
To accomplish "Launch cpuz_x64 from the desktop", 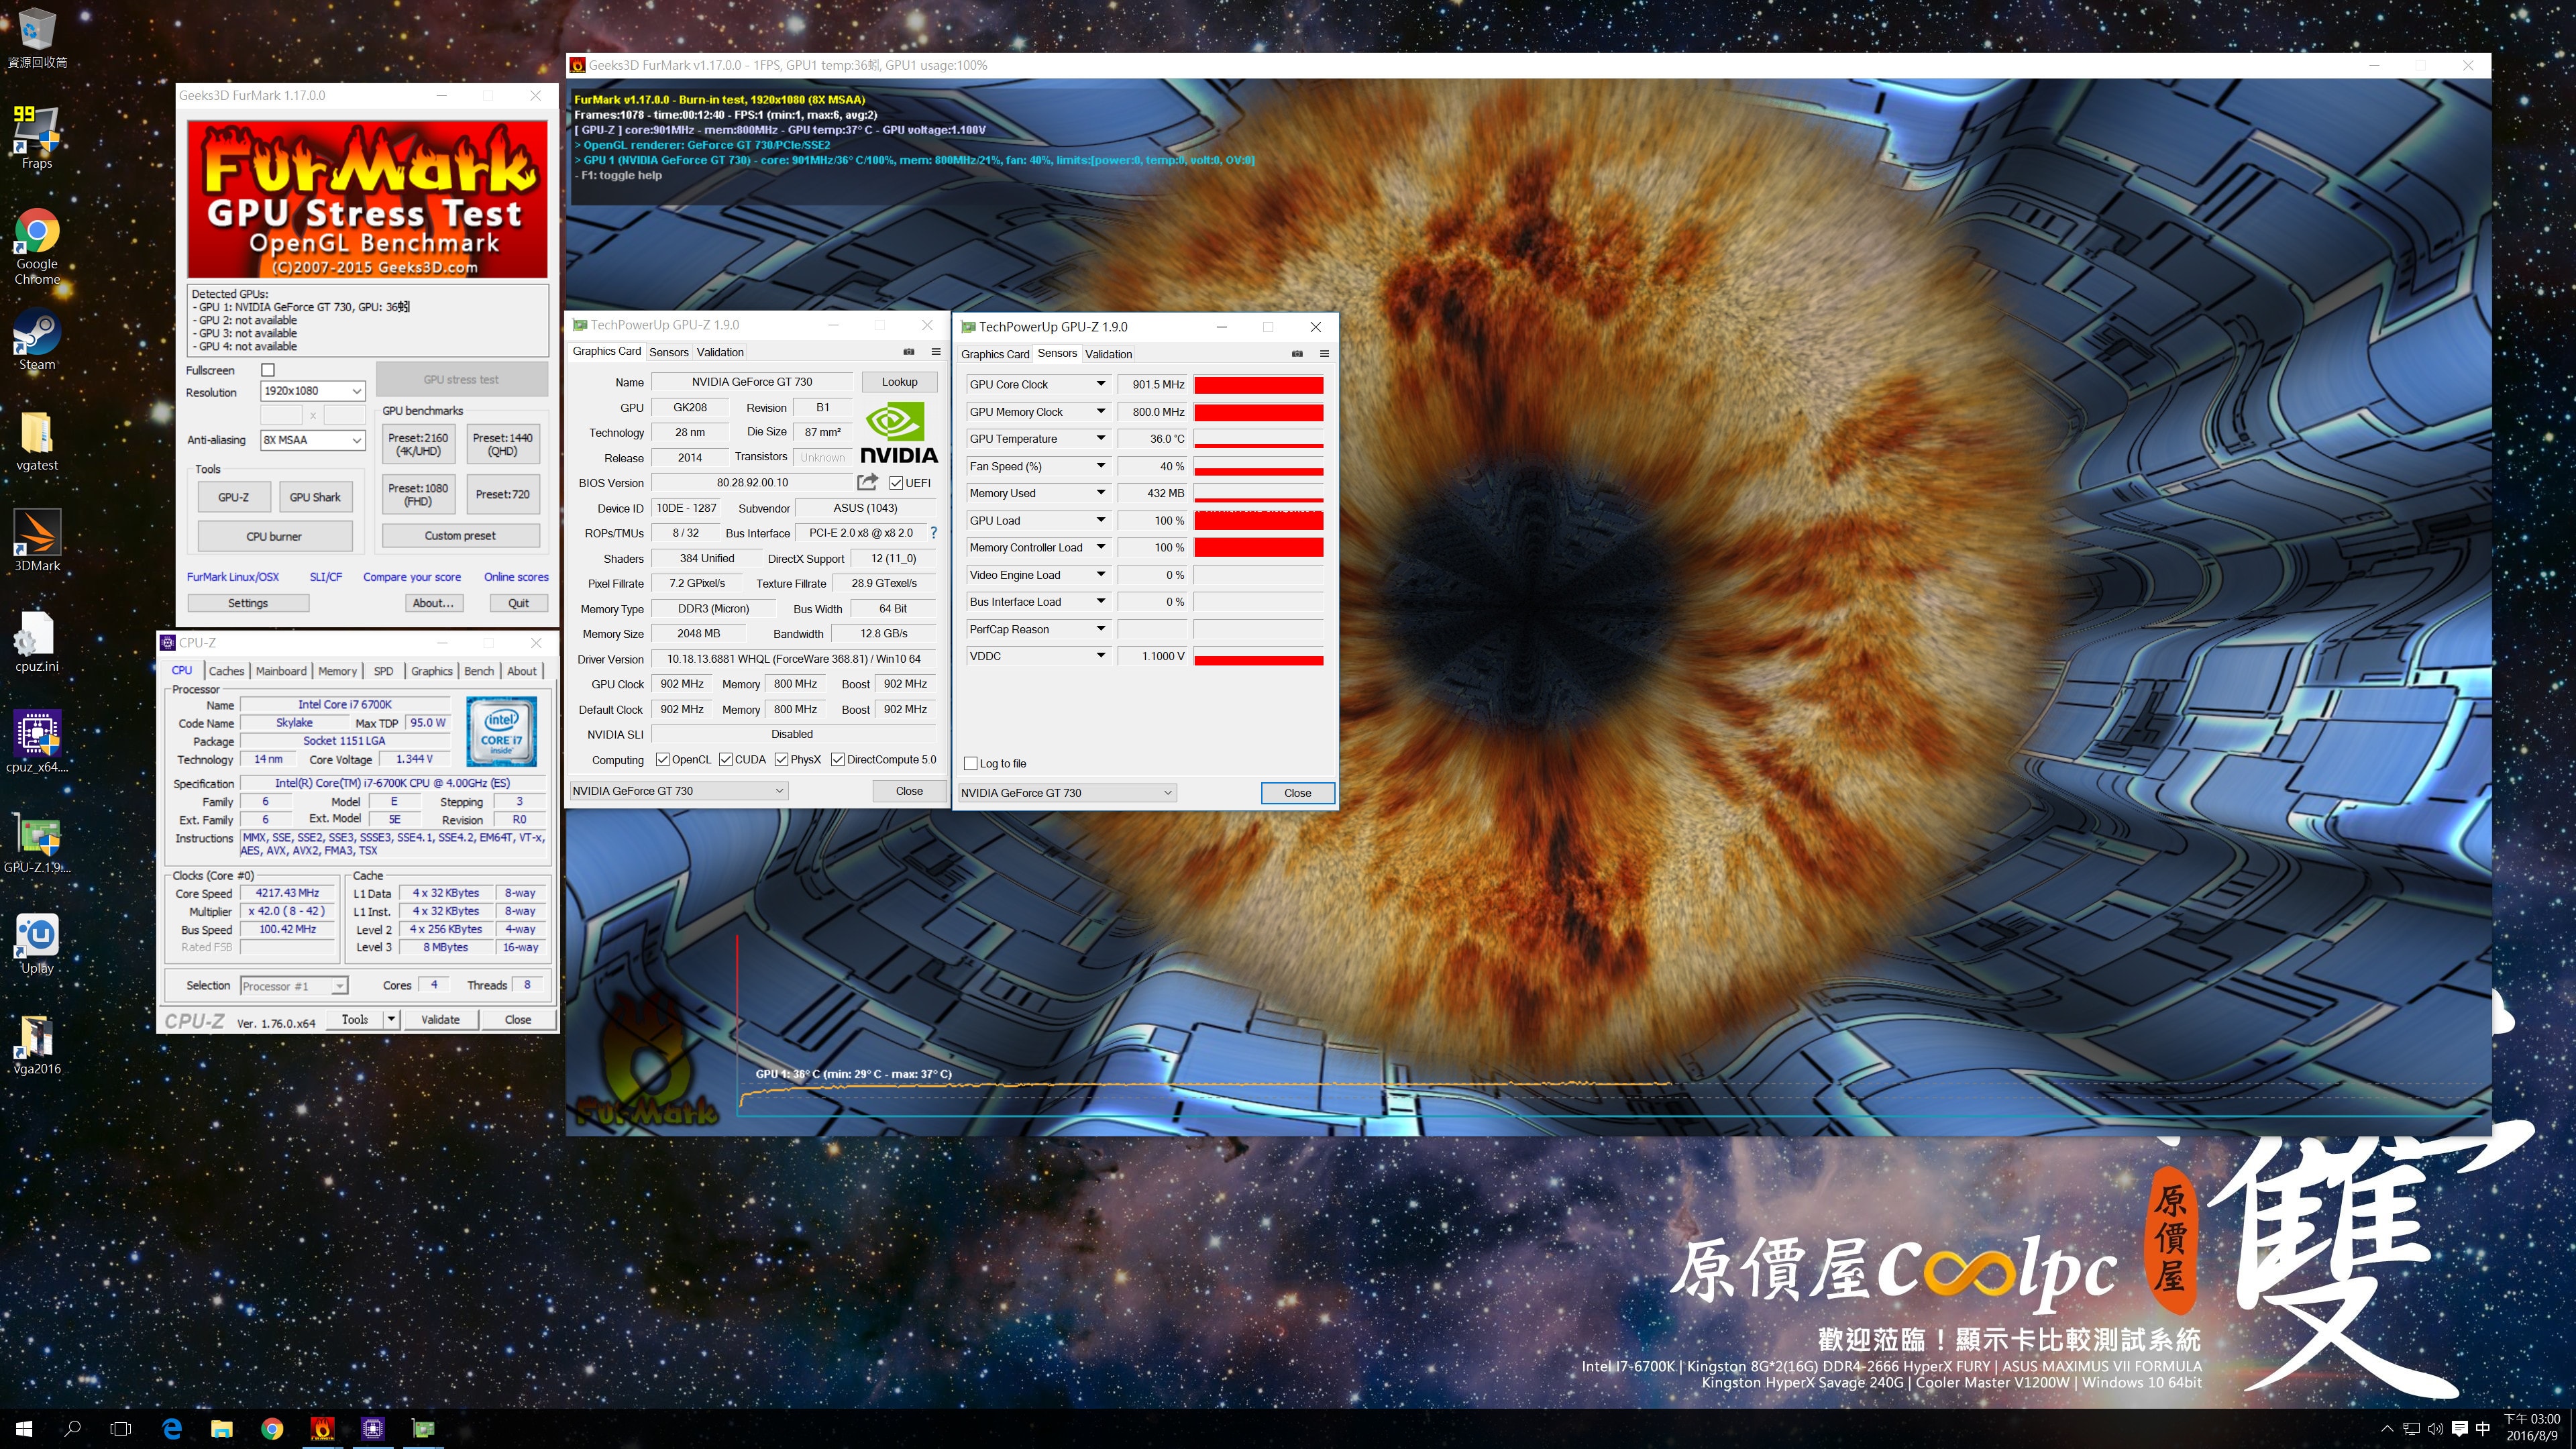I will pyautogui.click(x=37, y=742).
